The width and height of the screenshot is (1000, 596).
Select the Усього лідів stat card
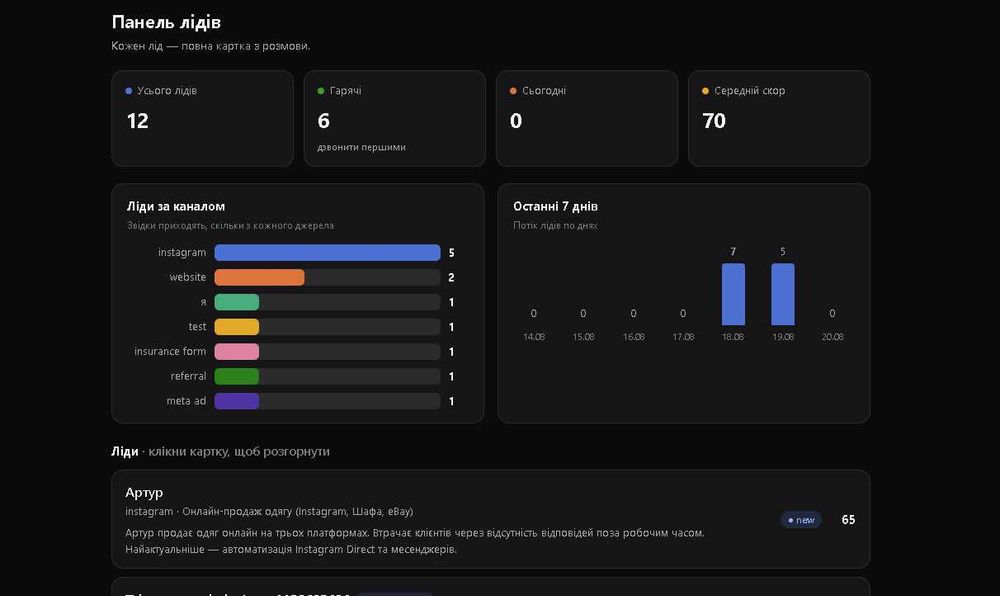(202, 119)
